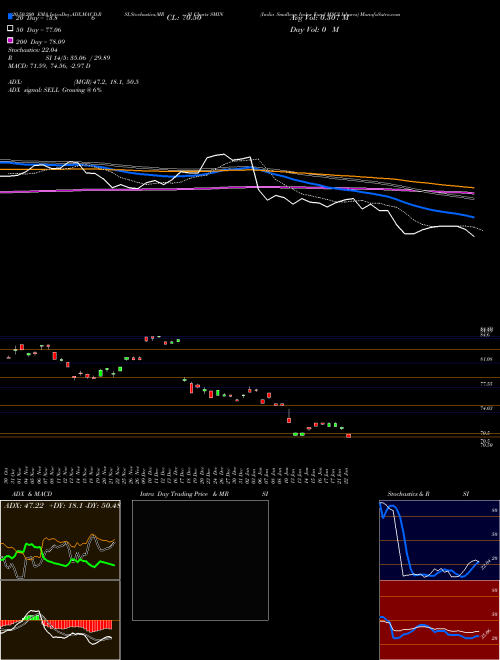Click the 77.55 price axis label
The width and height of the screenshot is (500, 660).
tap(487, 384)
